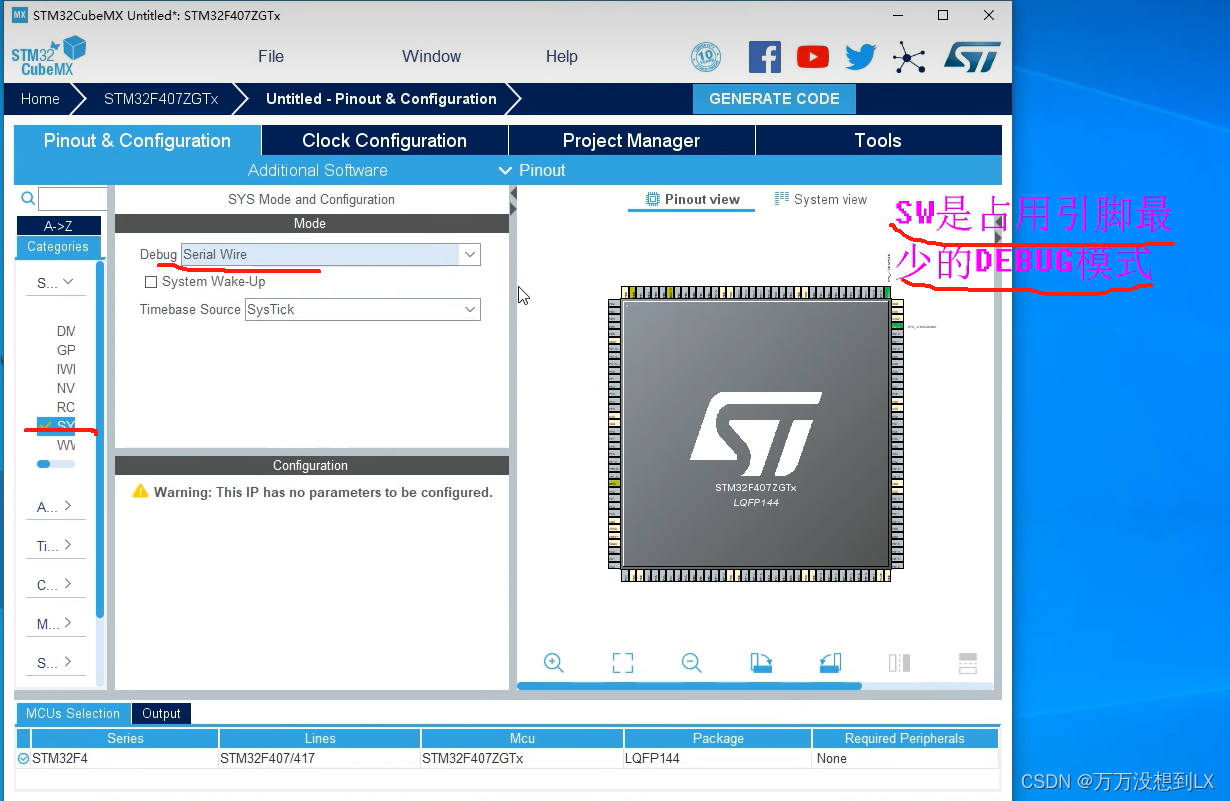The width and height of the screenshot is (1230, 801).
Task: Zoom in on the pinout view
Action: pos(553,662)
